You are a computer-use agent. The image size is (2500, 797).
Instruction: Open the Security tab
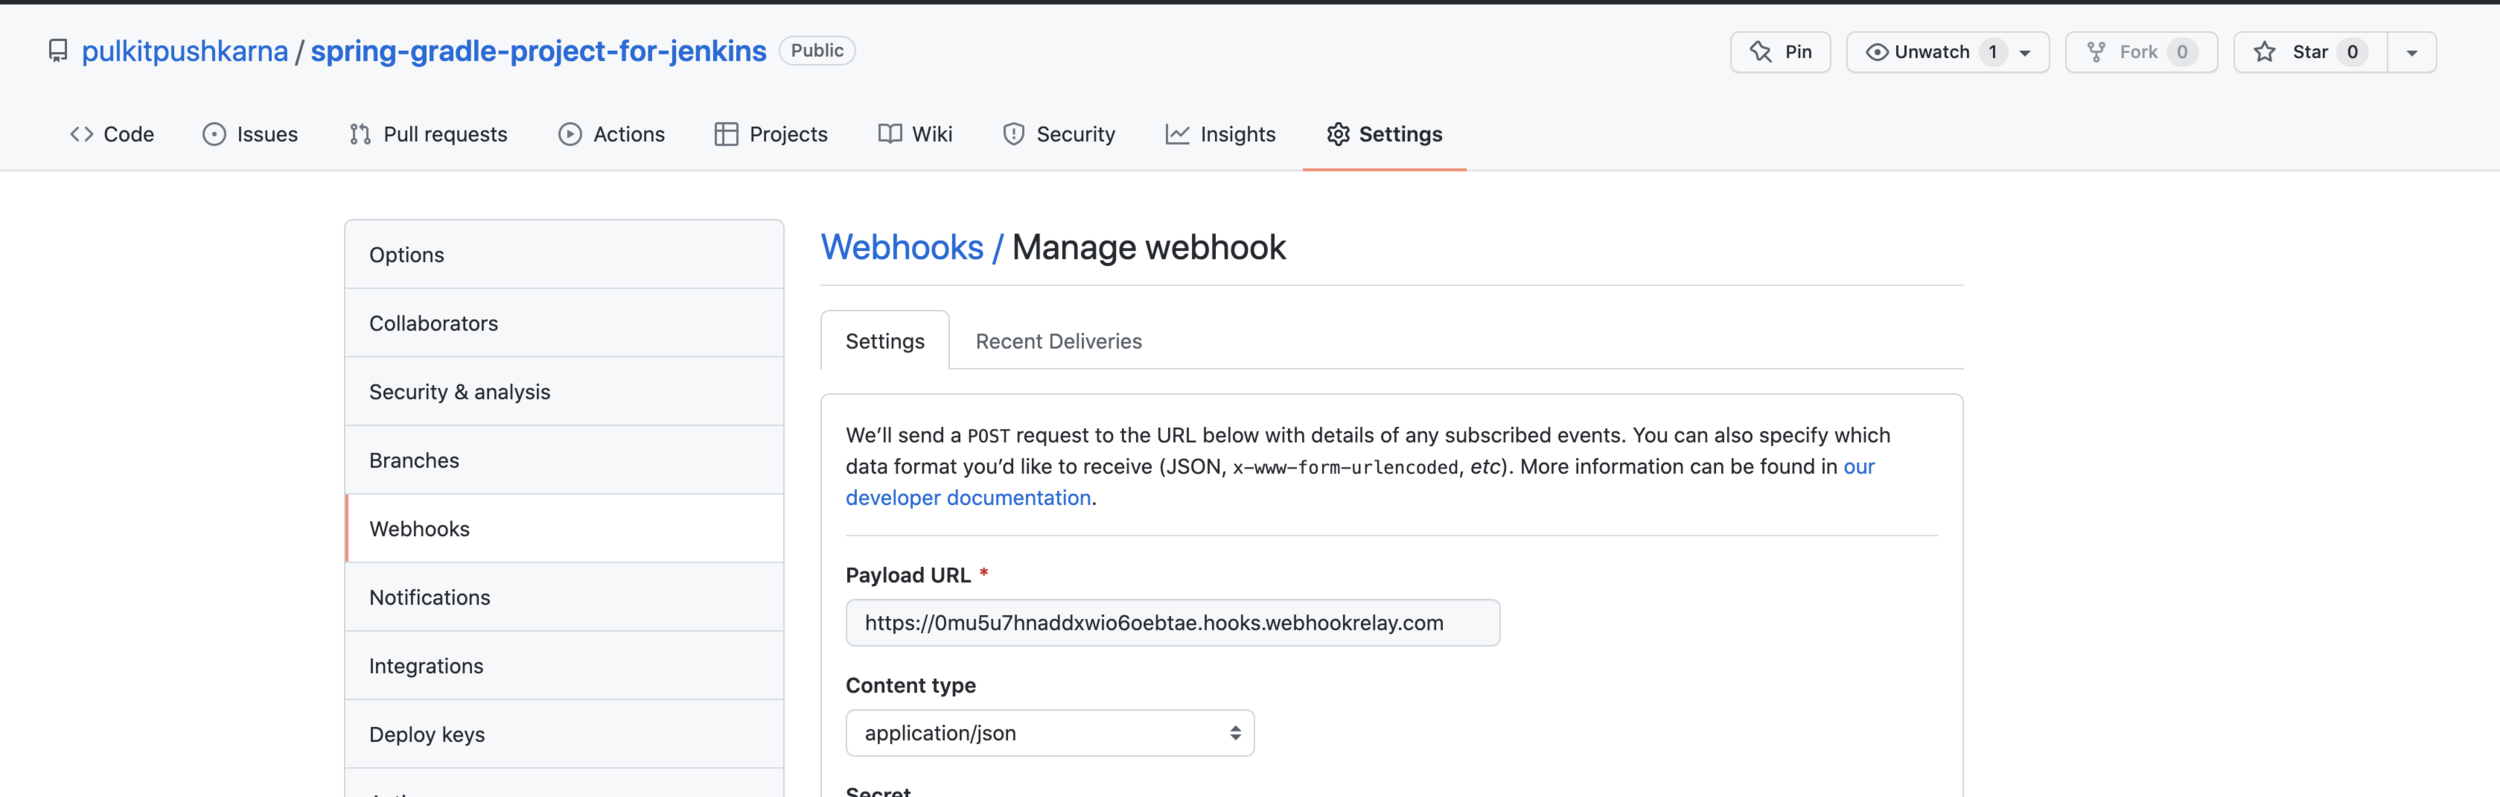click(1059, 134)
